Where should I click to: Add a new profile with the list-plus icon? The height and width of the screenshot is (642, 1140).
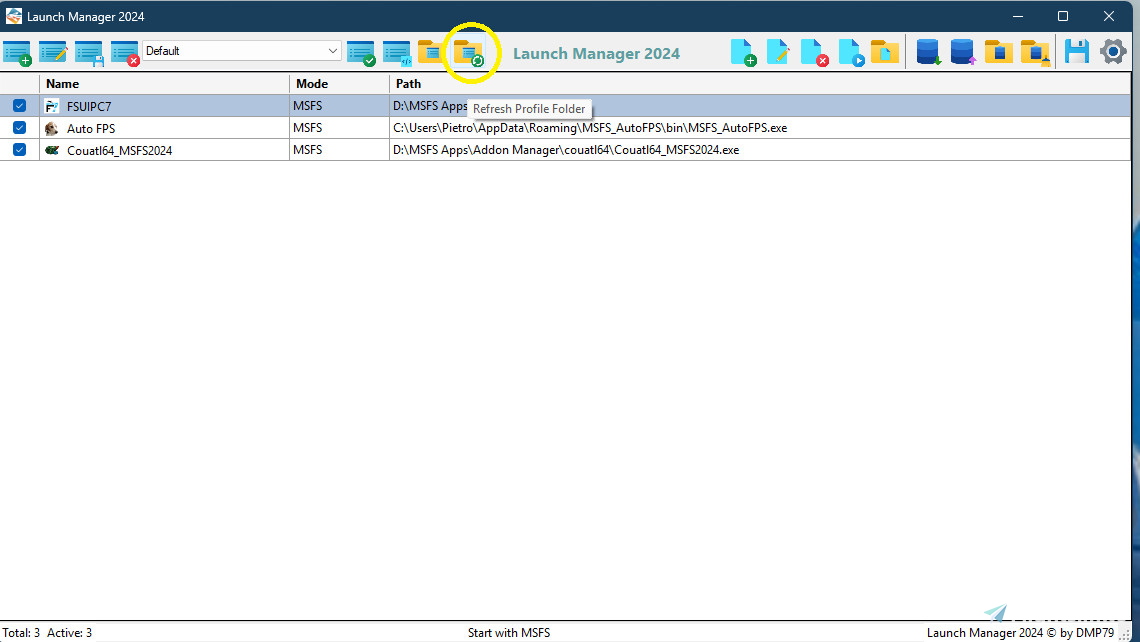click(x=17, y=53)
